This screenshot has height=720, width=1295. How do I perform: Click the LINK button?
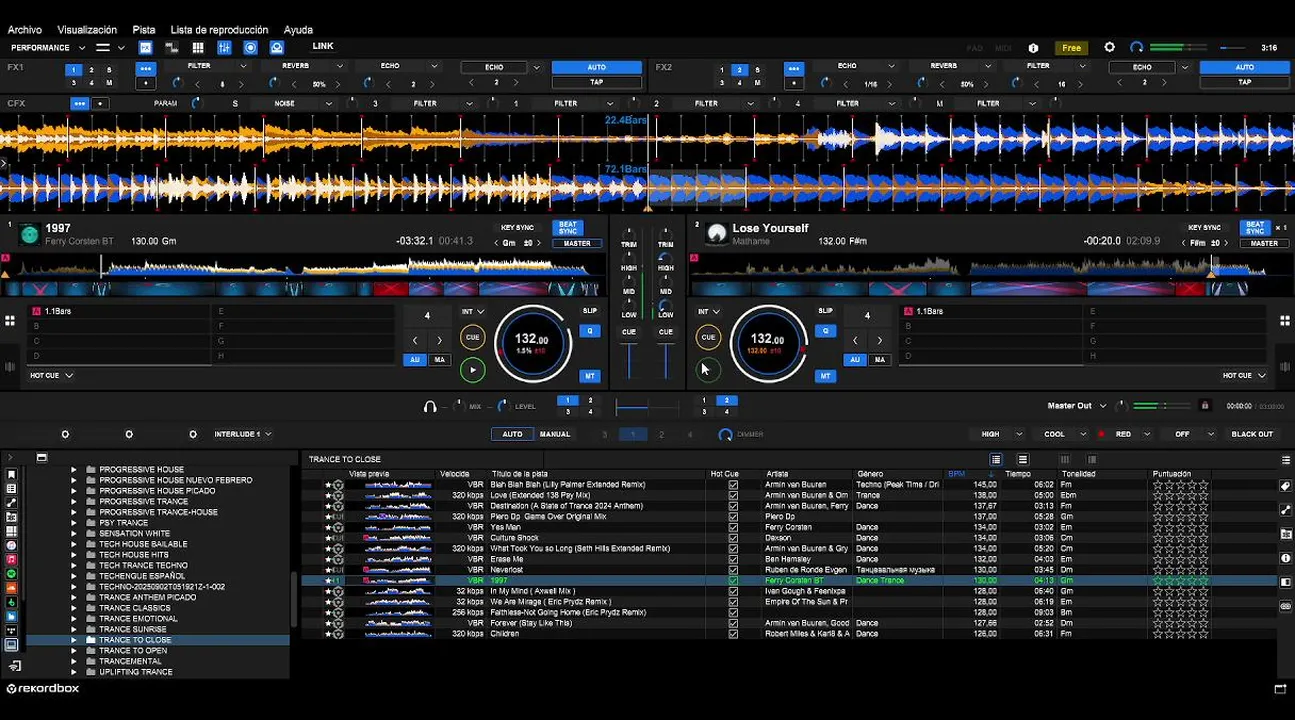point(323,46)
